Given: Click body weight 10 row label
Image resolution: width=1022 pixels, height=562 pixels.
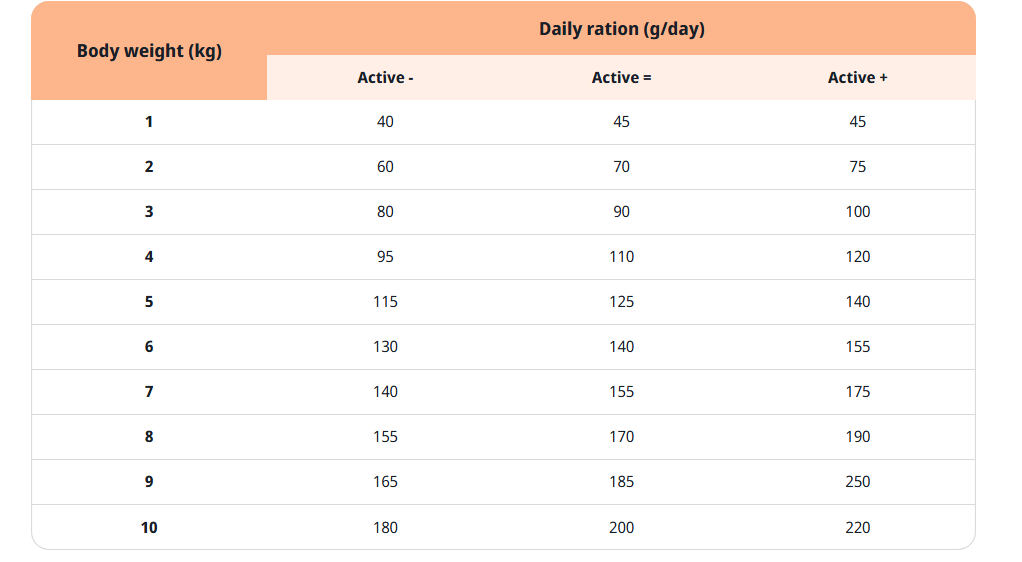Looking at the screenshot, I should [x=149, y=528].
